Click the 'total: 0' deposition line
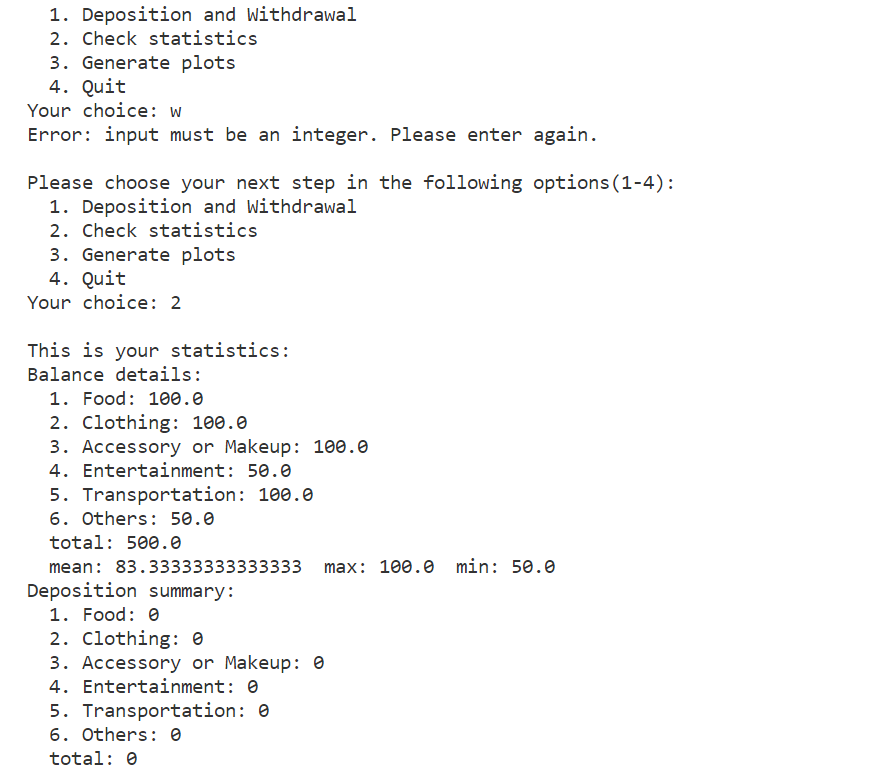The image size is (889, 769). (x=93, y=759)
